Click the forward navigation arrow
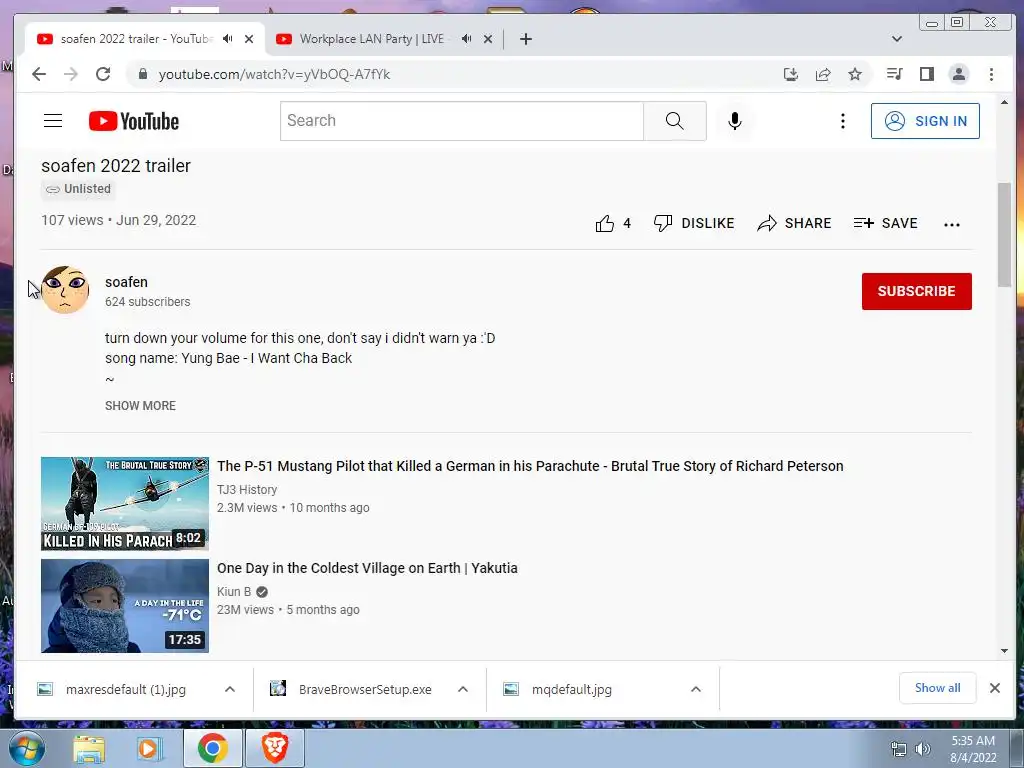Viewport: 1024px width, 768px height. (x=71, y=74)
